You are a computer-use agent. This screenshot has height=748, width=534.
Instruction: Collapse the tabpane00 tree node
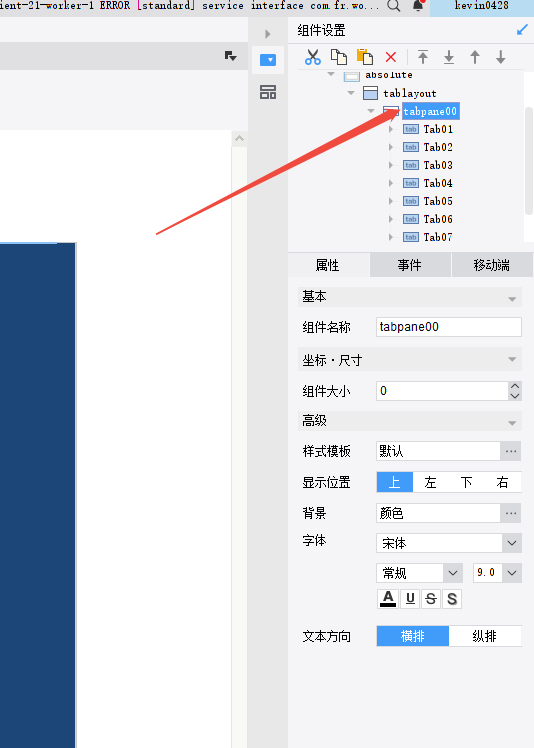click(x=371, y=111)
